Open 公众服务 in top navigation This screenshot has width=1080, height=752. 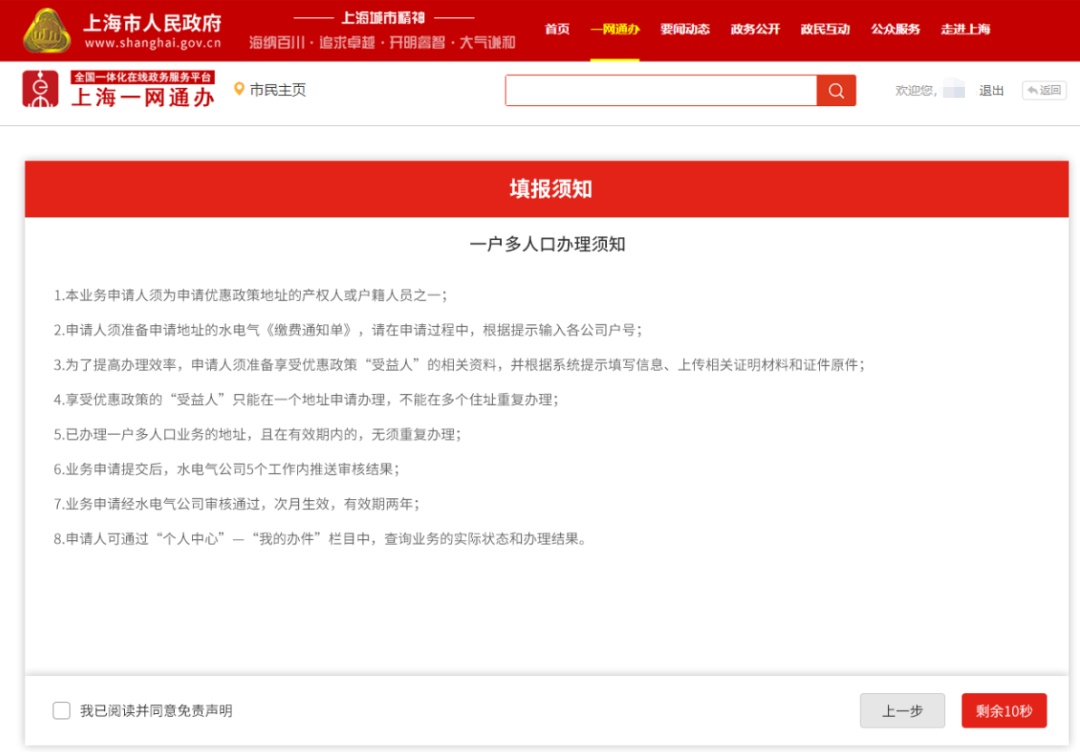tap(895, 29)
